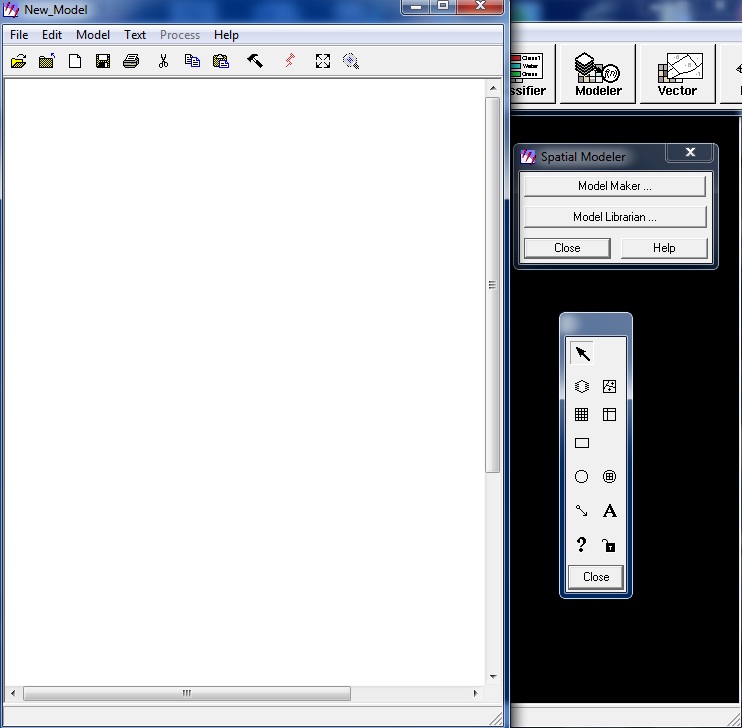Click the scroll down arrow
Screen dimensions: 742x728
click(493, 676)
